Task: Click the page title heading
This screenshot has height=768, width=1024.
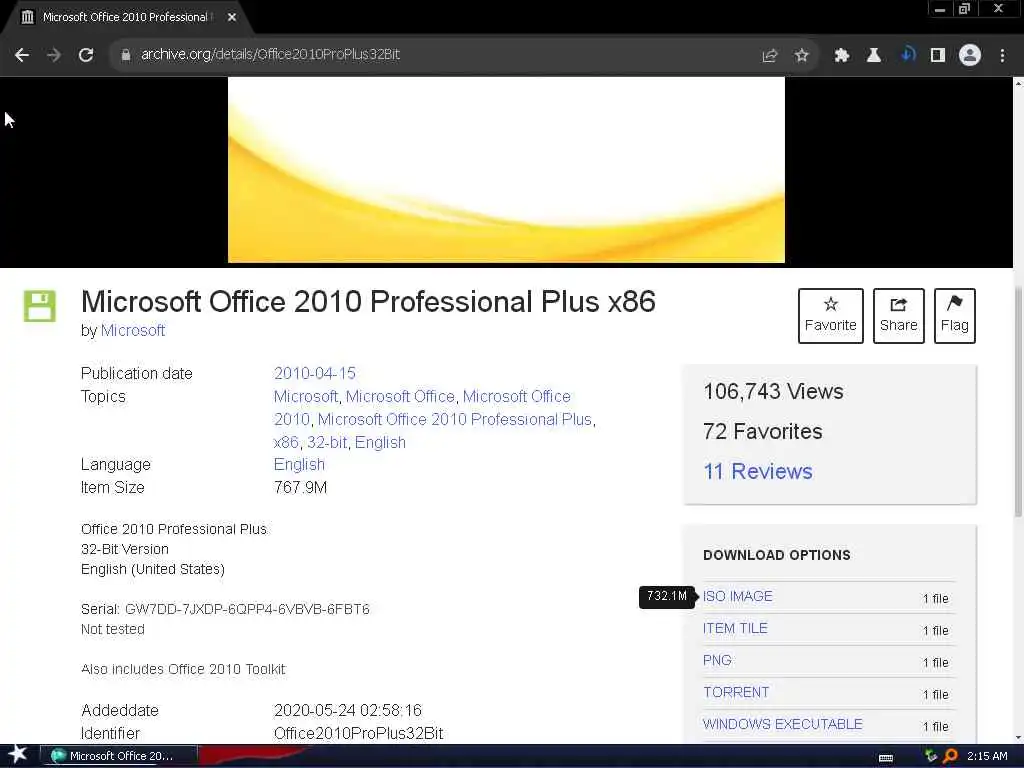Action: 368,302
